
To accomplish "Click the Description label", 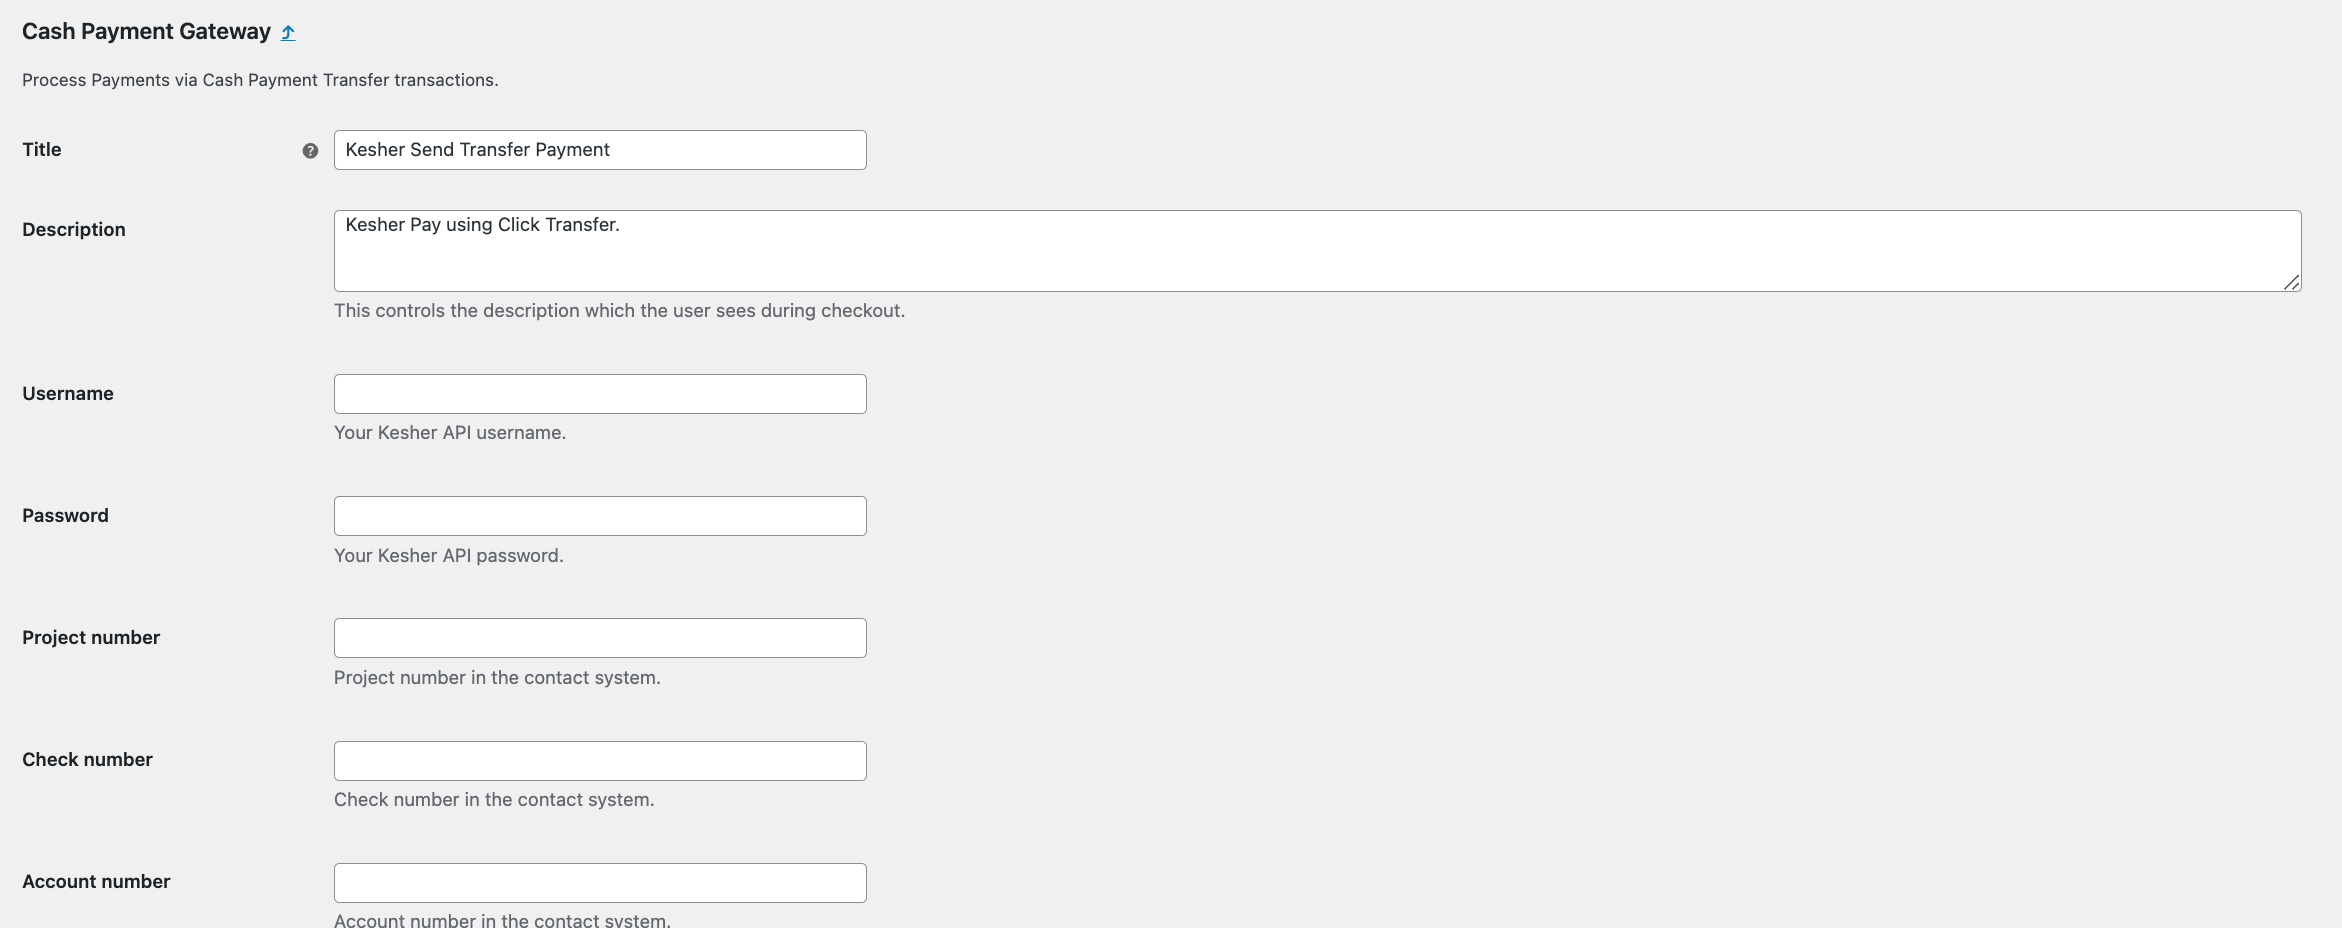I will pos(74,230).
